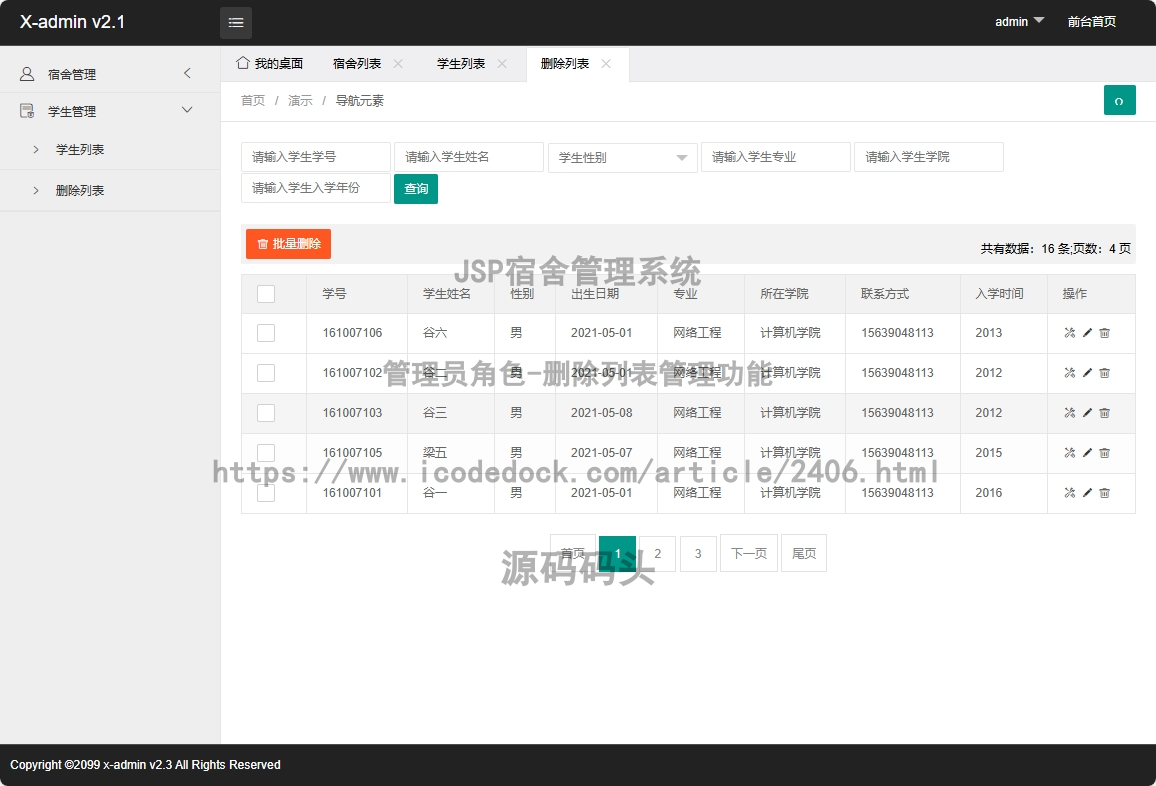Close the 学生列表 tab

[x=502, y=63]
